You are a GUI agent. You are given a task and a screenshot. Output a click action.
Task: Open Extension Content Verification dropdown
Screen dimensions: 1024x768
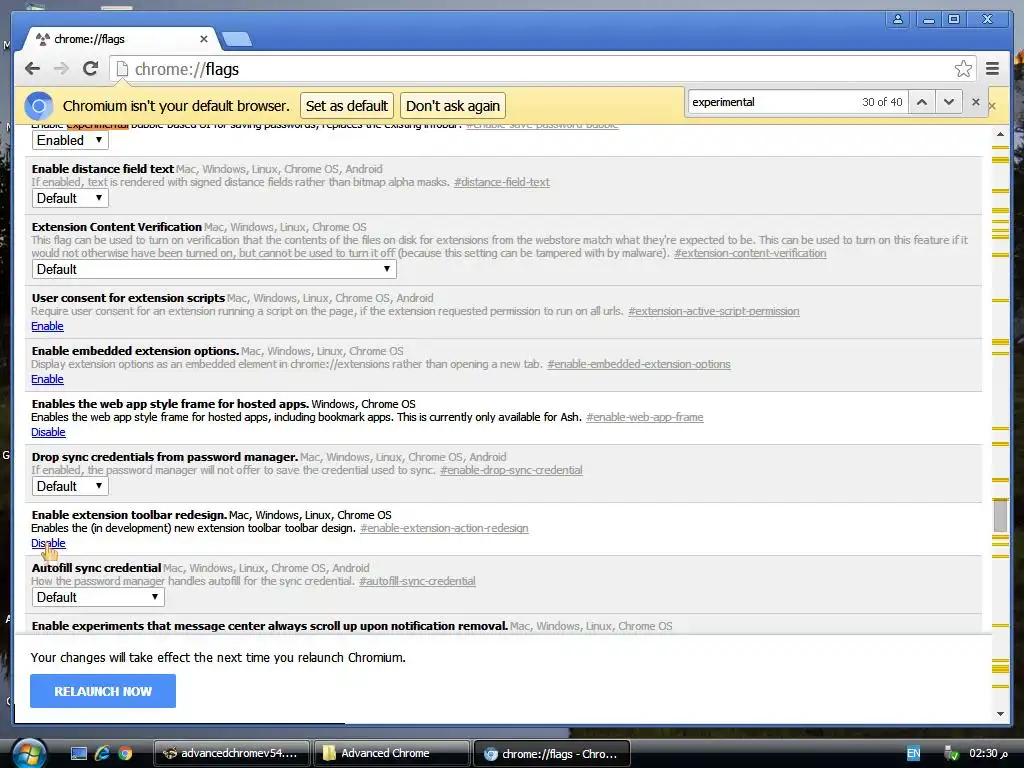point(214,270)
